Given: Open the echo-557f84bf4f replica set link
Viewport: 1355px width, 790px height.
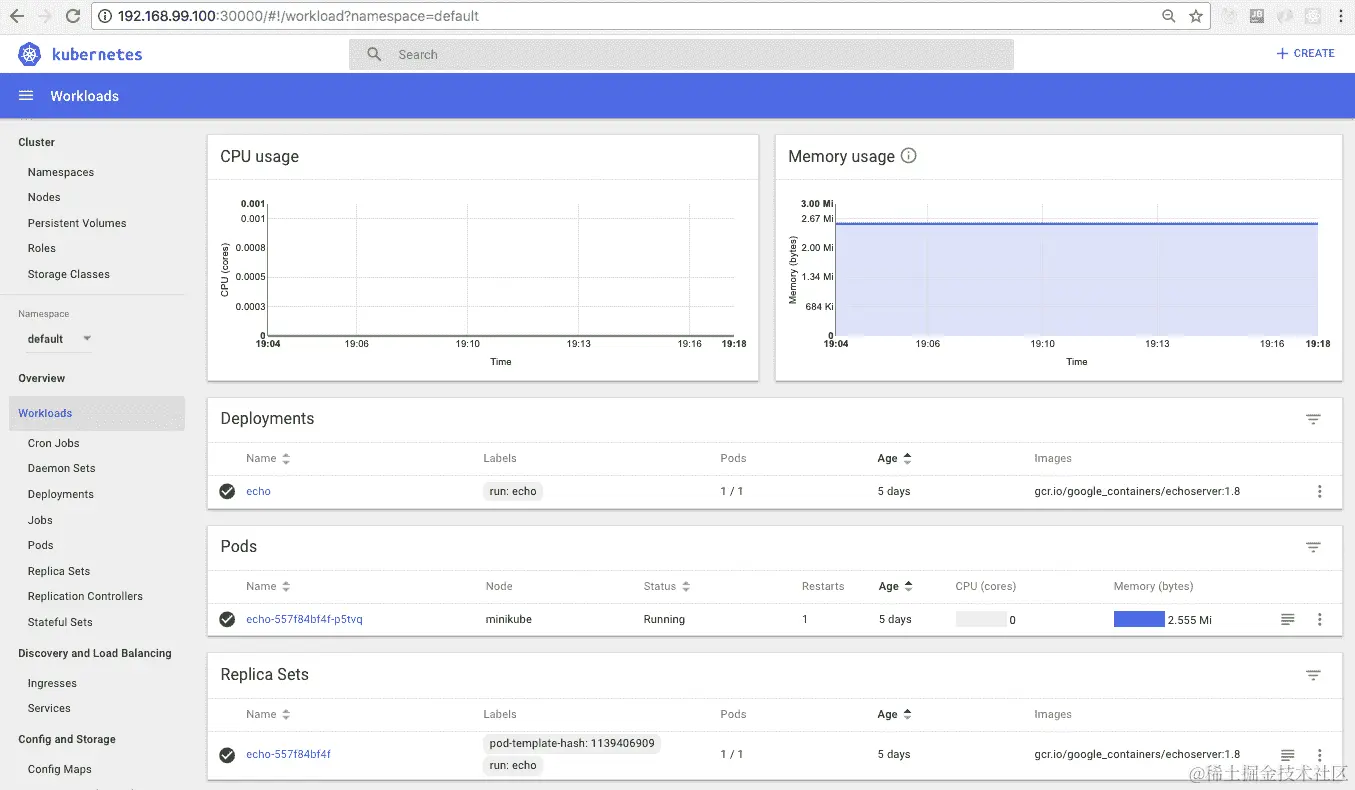Looking at the screenshot, I should point(288,754).
